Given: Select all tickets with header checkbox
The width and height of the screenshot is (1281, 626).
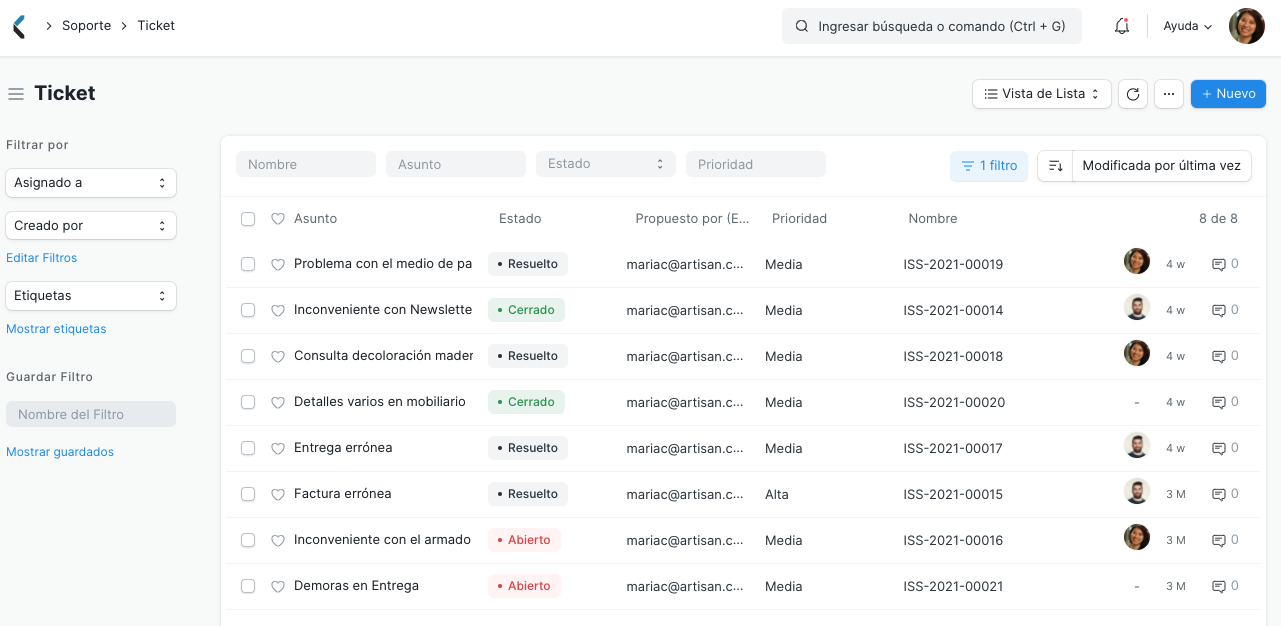Looking at the screenshot, I should [248, 219].
